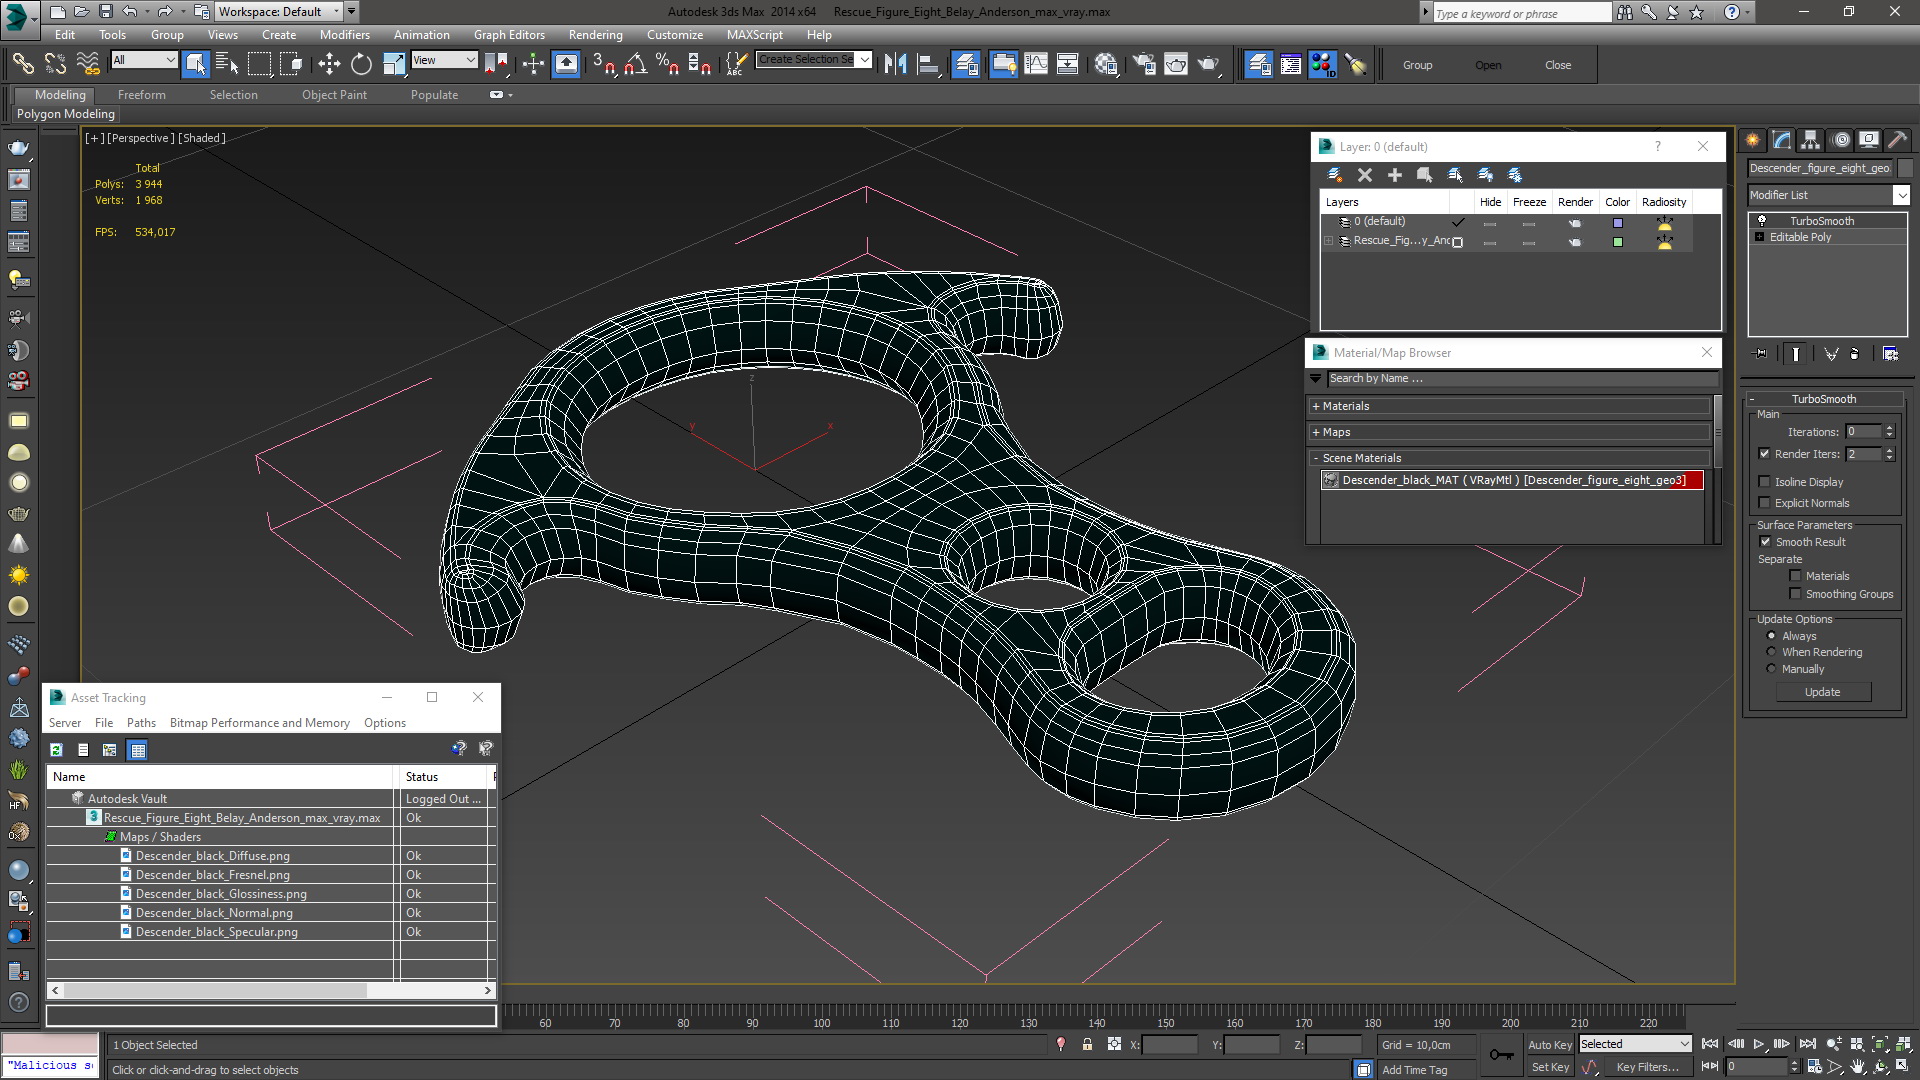This screenshot has width=1920, height=1080.
Task: Enable the Isoline Display checkbox
Action: tap(1765, 482)
